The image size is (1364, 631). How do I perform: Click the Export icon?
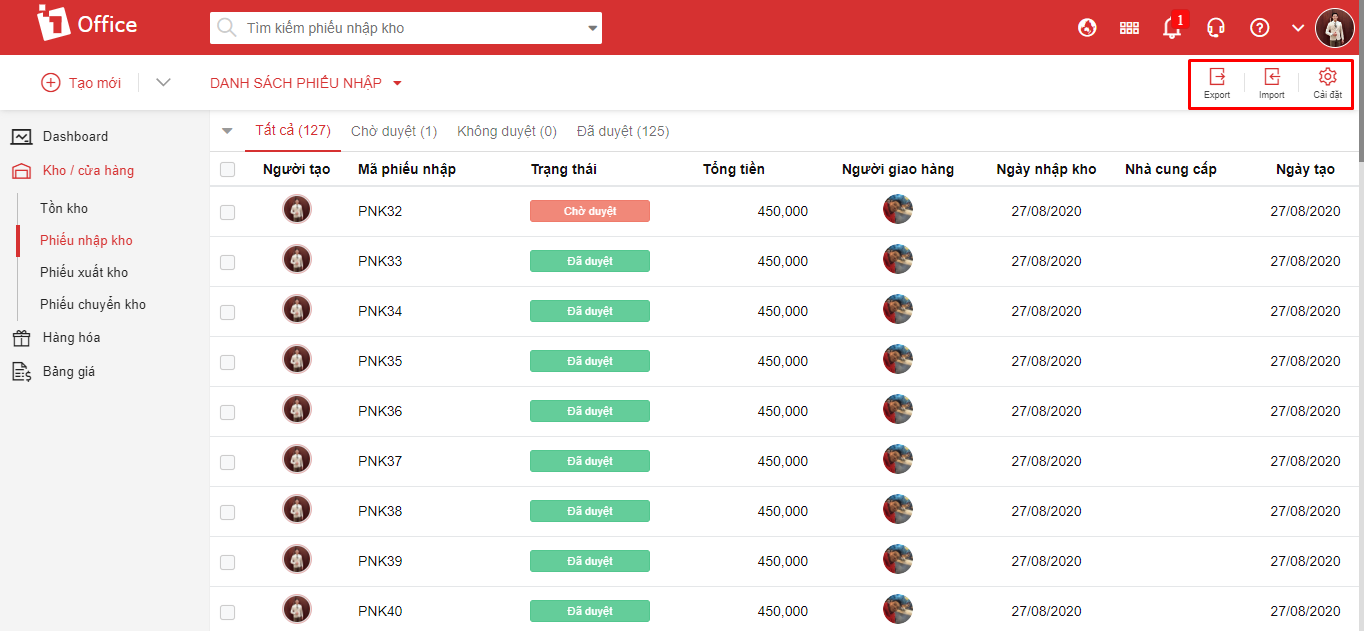pos(1217,82)
